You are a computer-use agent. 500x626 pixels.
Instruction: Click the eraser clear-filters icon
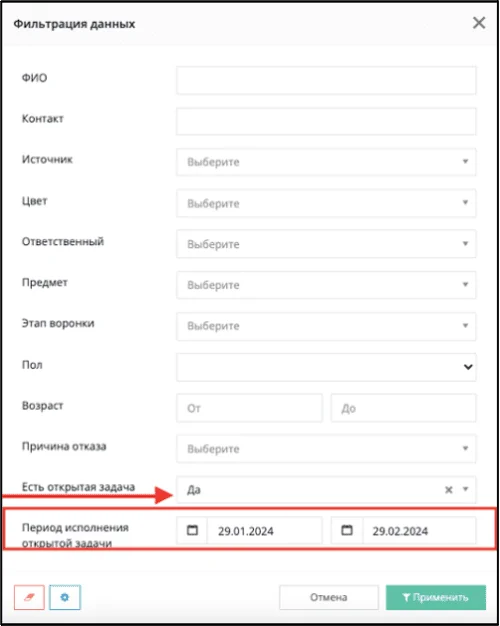pyautogui.click(x=29, y=597)
